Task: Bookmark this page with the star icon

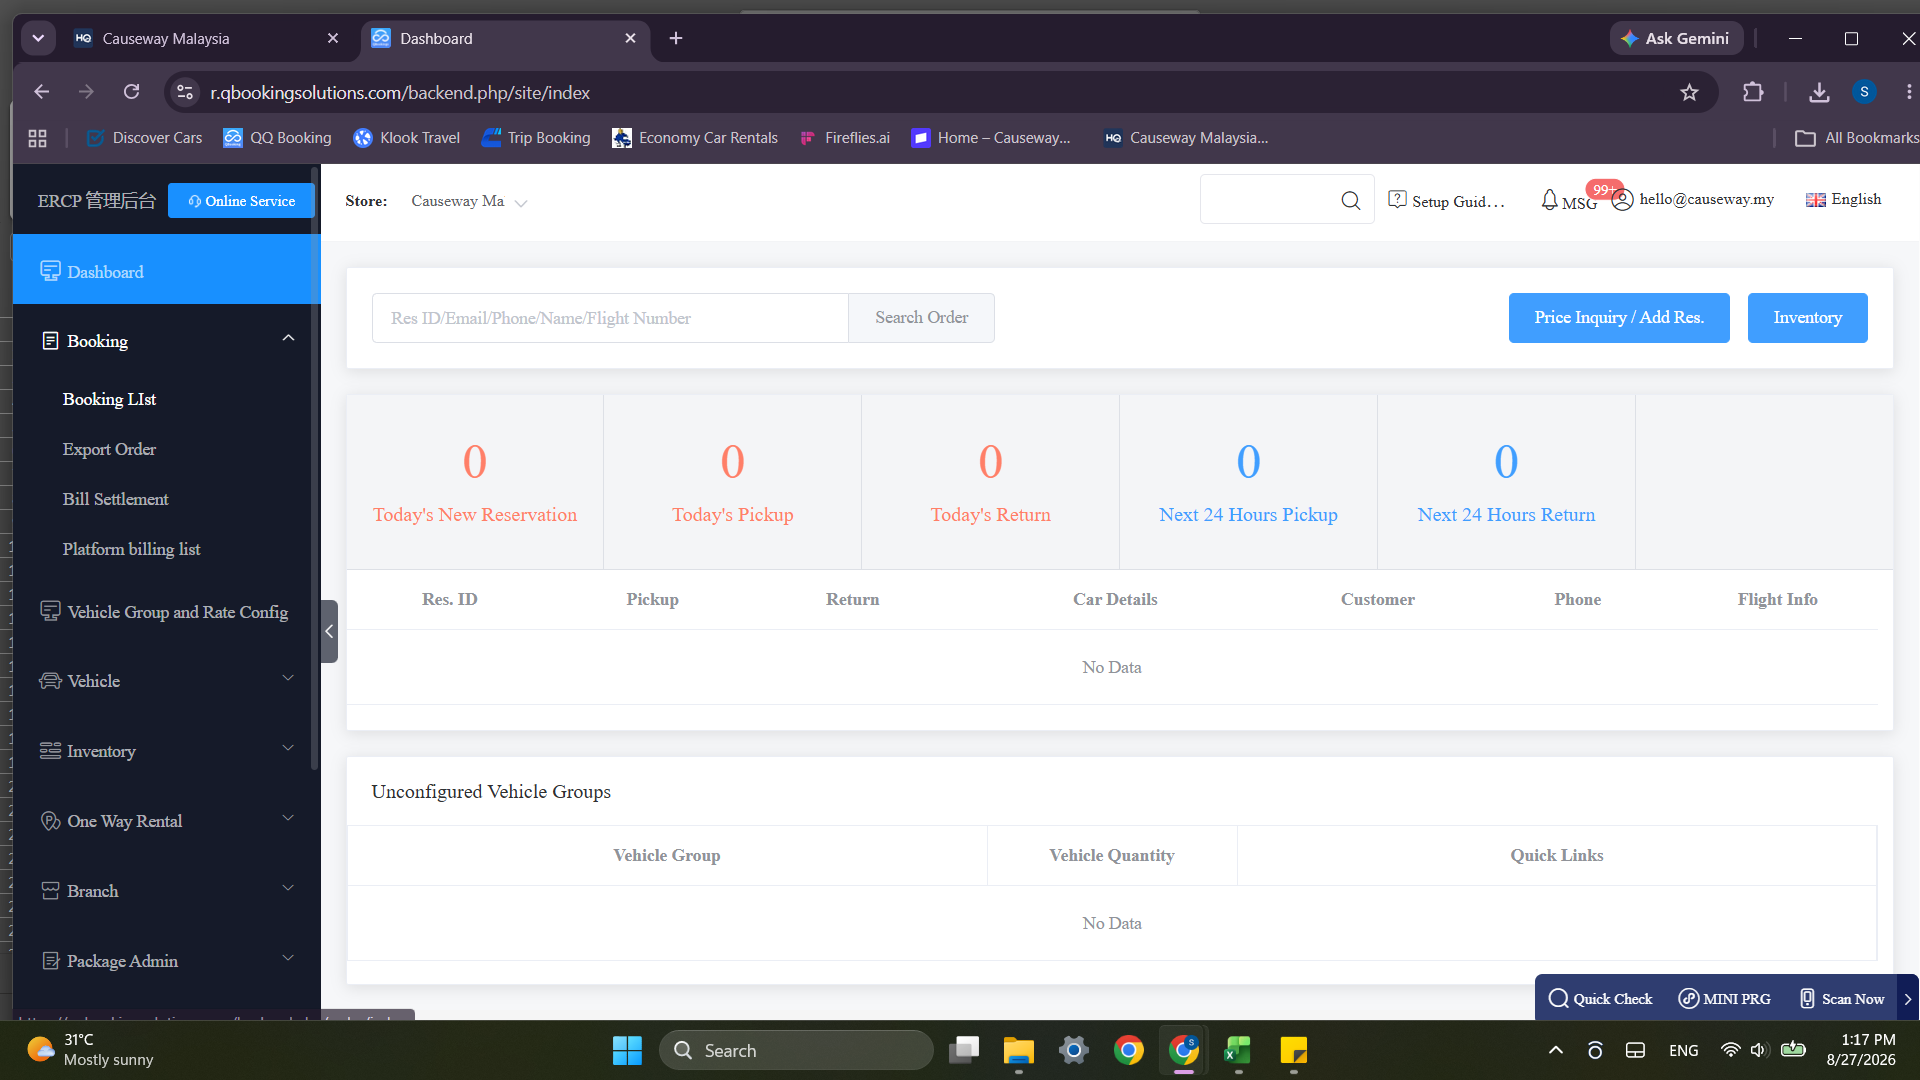Action: point(1689,92)
